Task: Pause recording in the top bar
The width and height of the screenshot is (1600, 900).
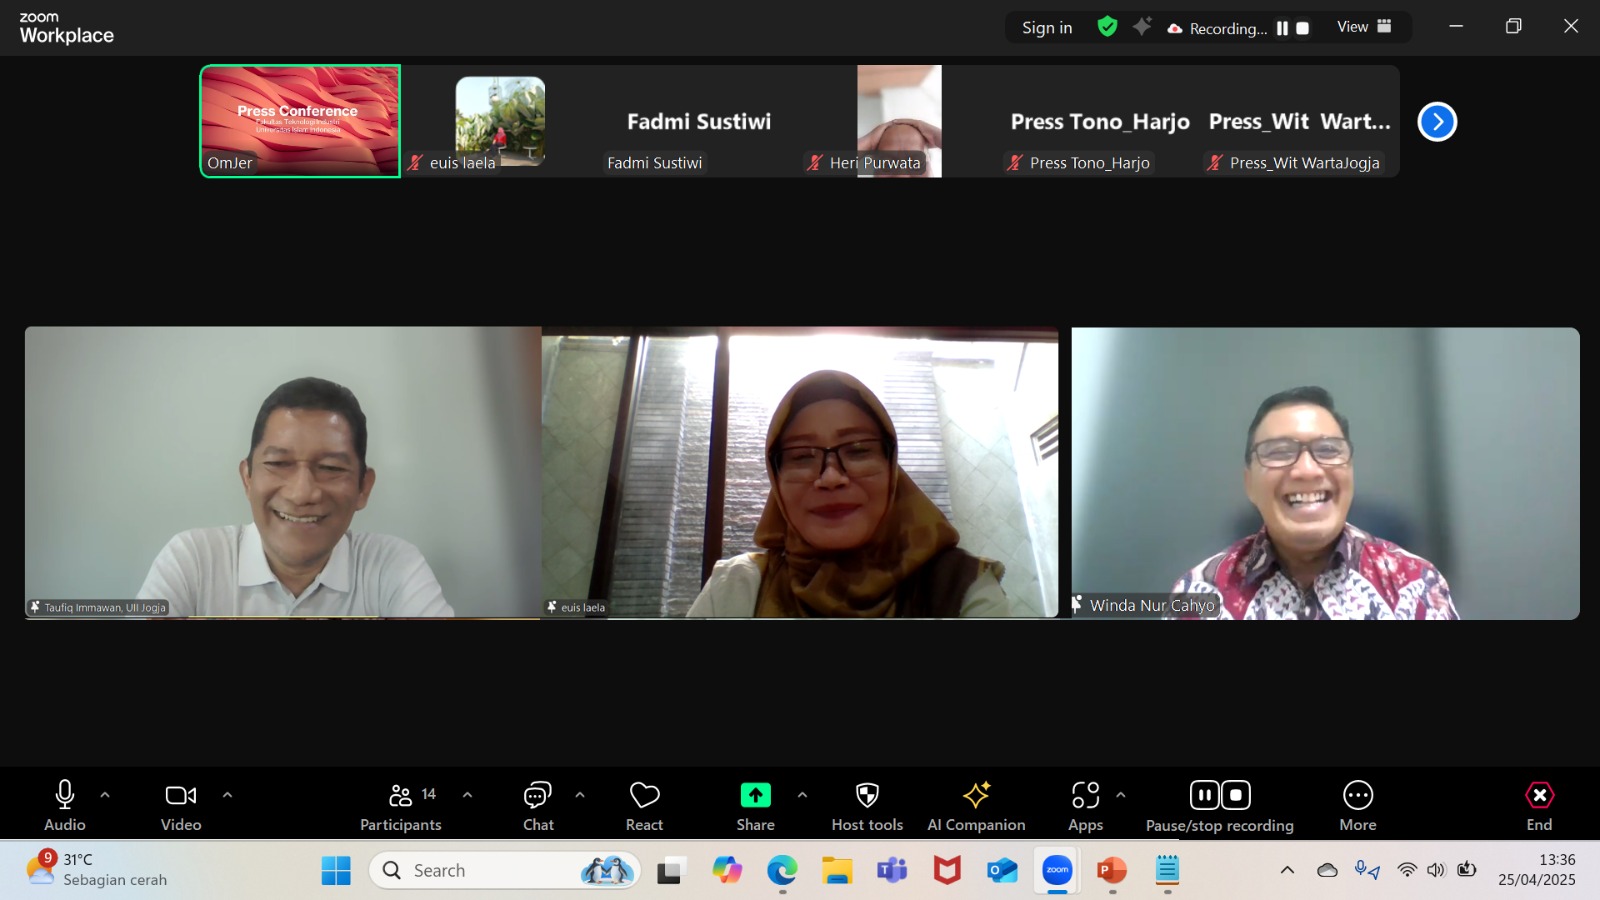Action: coord(1282,28)
